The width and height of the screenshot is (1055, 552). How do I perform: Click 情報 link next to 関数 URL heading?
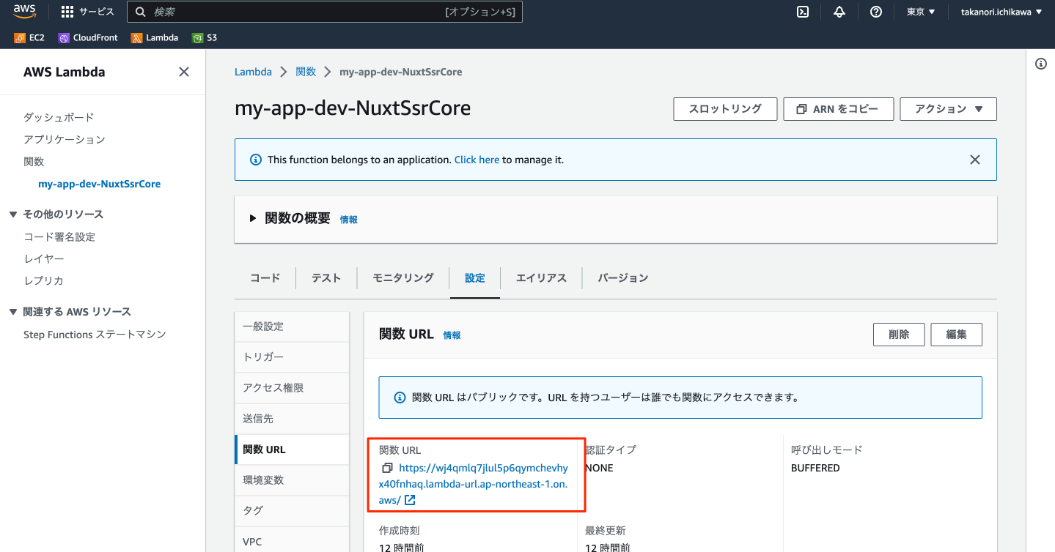(x=451, y=335)
